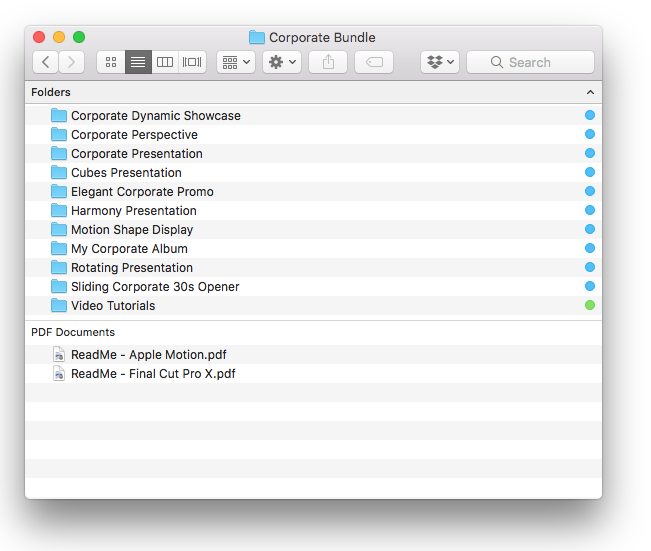Switch to icon view
Viewport: 651px width, 551px height.
tap(111, 62)
